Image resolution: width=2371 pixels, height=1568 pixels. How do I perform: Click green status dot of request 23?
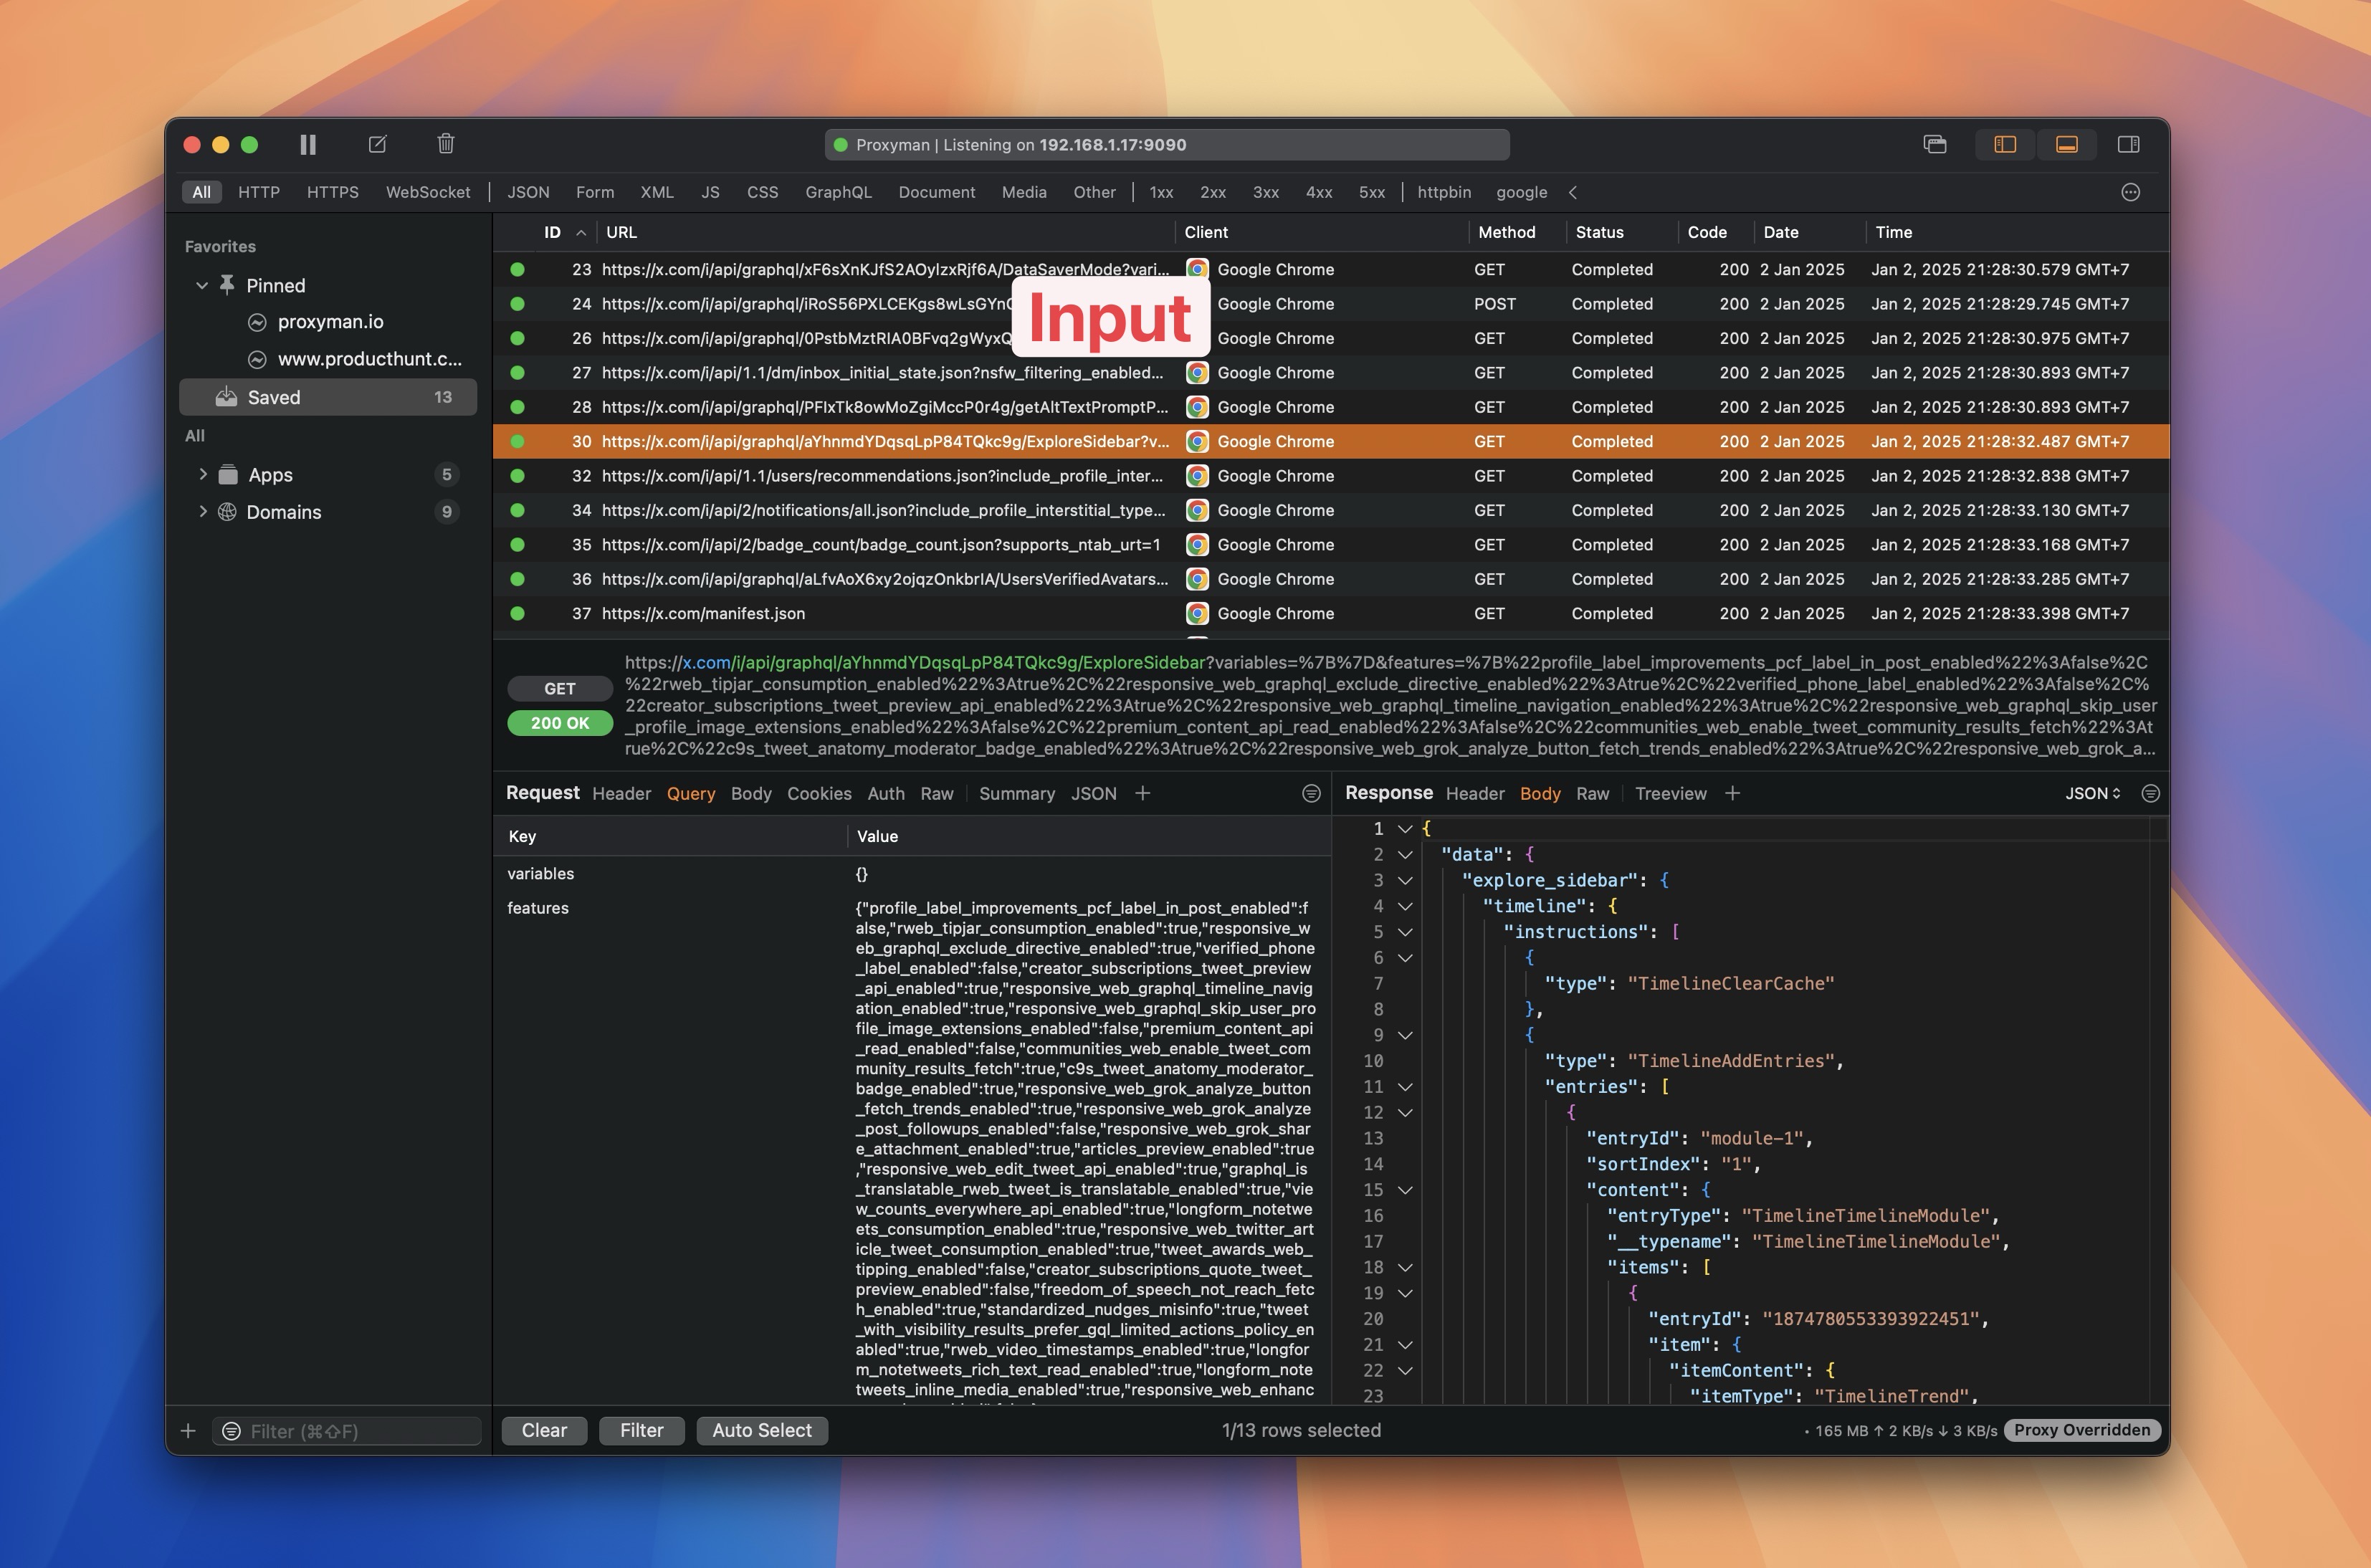click(x=517, y=269)
